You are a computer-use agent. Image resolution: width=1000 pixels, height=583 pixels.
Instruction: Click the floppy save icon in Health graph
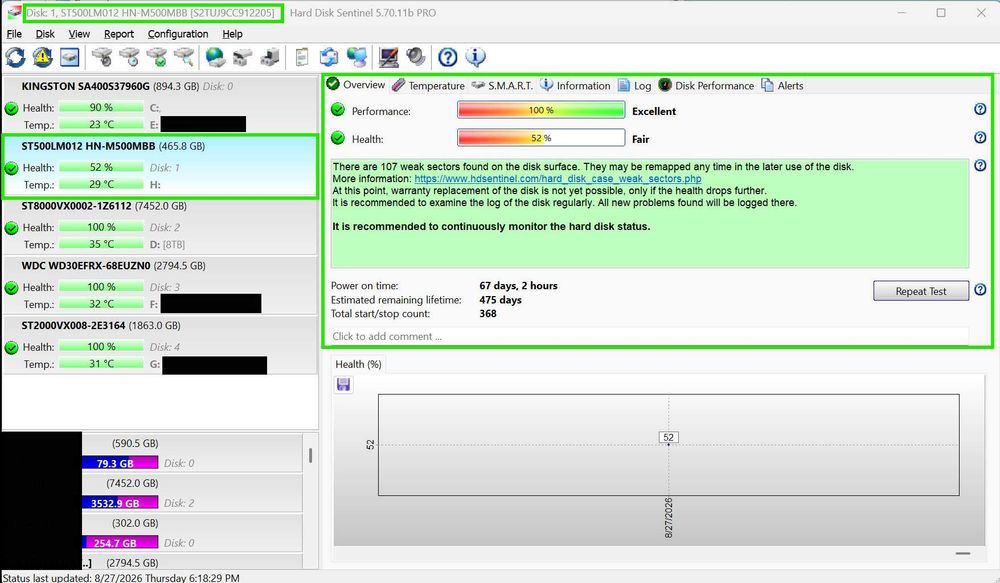coord(343,384)
